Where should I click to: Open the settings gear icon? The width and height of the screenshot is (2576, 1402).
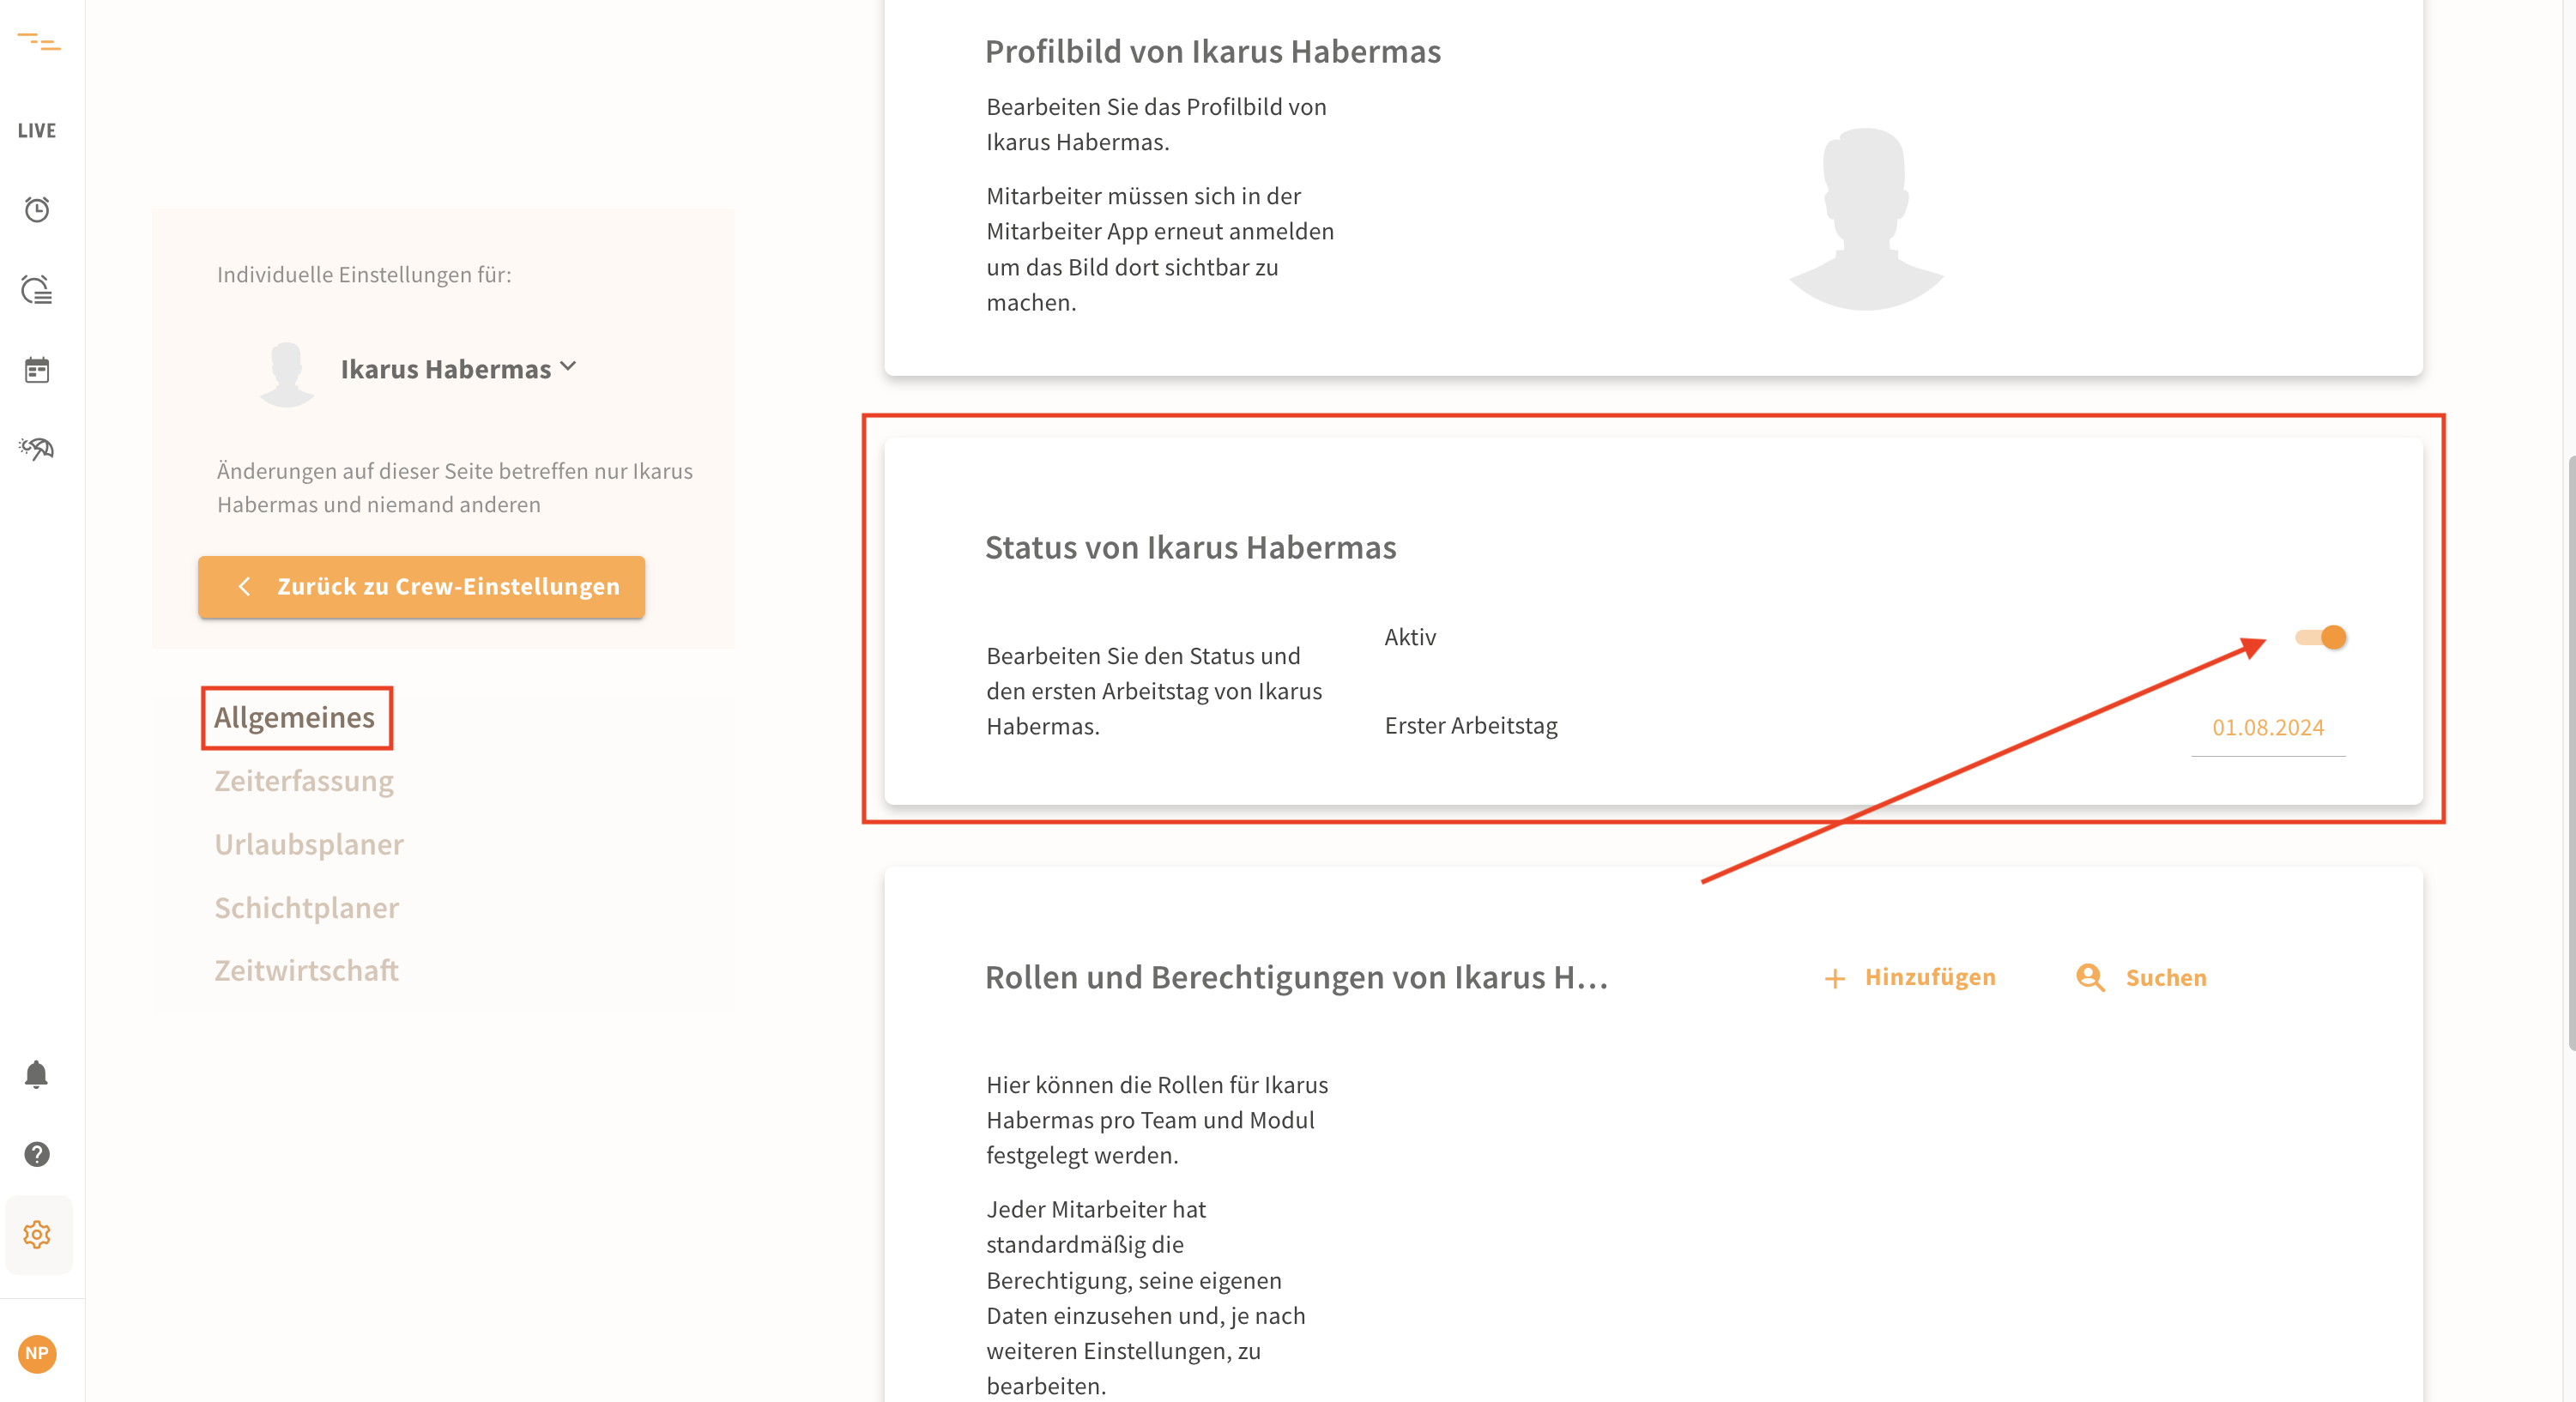point(37,1235)
